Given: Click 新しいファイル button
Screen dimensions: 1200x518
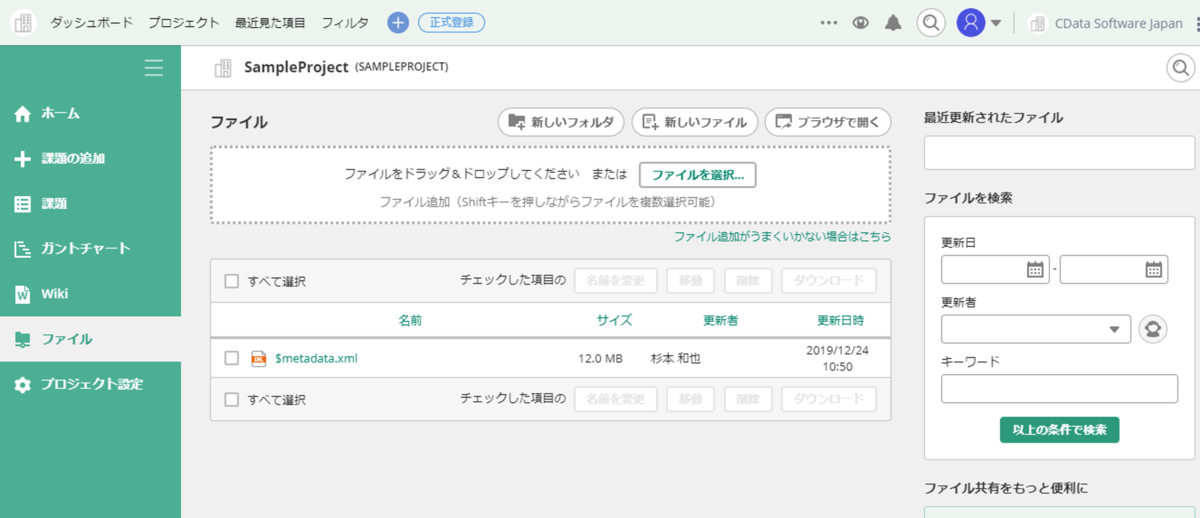Looking at the screenshot, I should [x=695, y=122].
